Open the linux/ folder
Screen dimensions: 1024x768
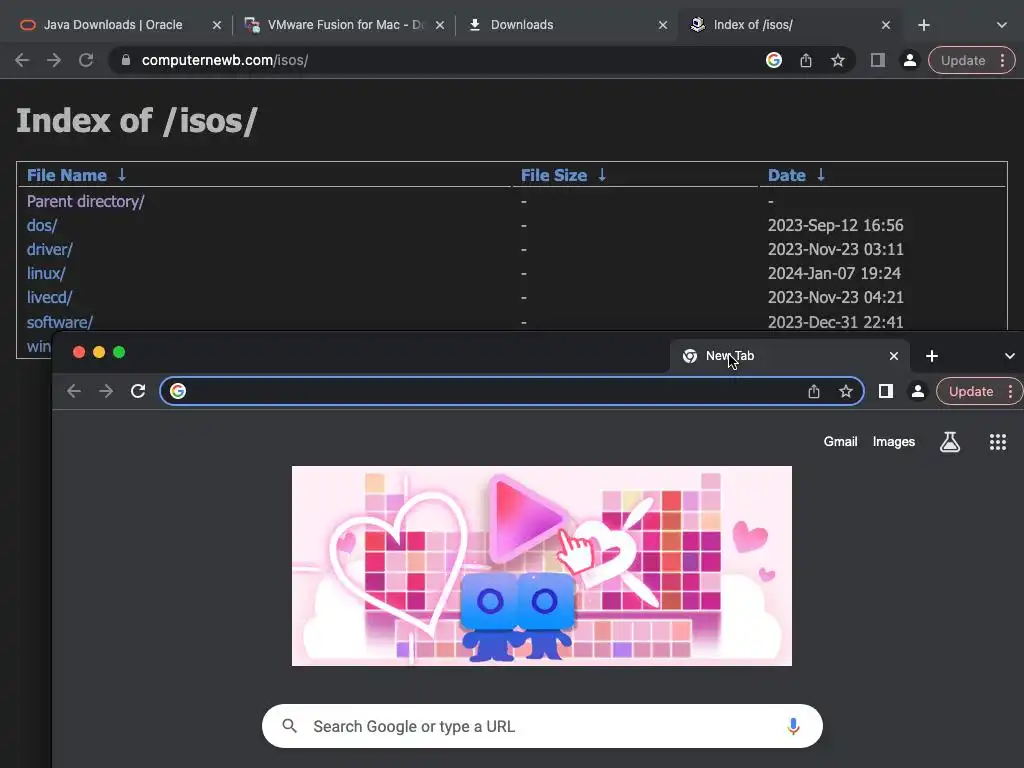pyautogui.click(x=46, y=273)
